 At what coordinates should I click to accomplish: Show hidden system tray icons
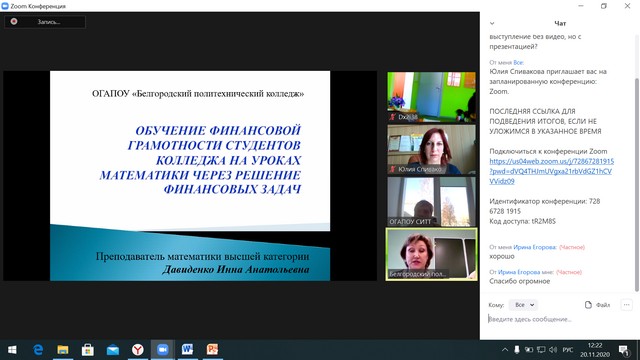click(505, 350)
